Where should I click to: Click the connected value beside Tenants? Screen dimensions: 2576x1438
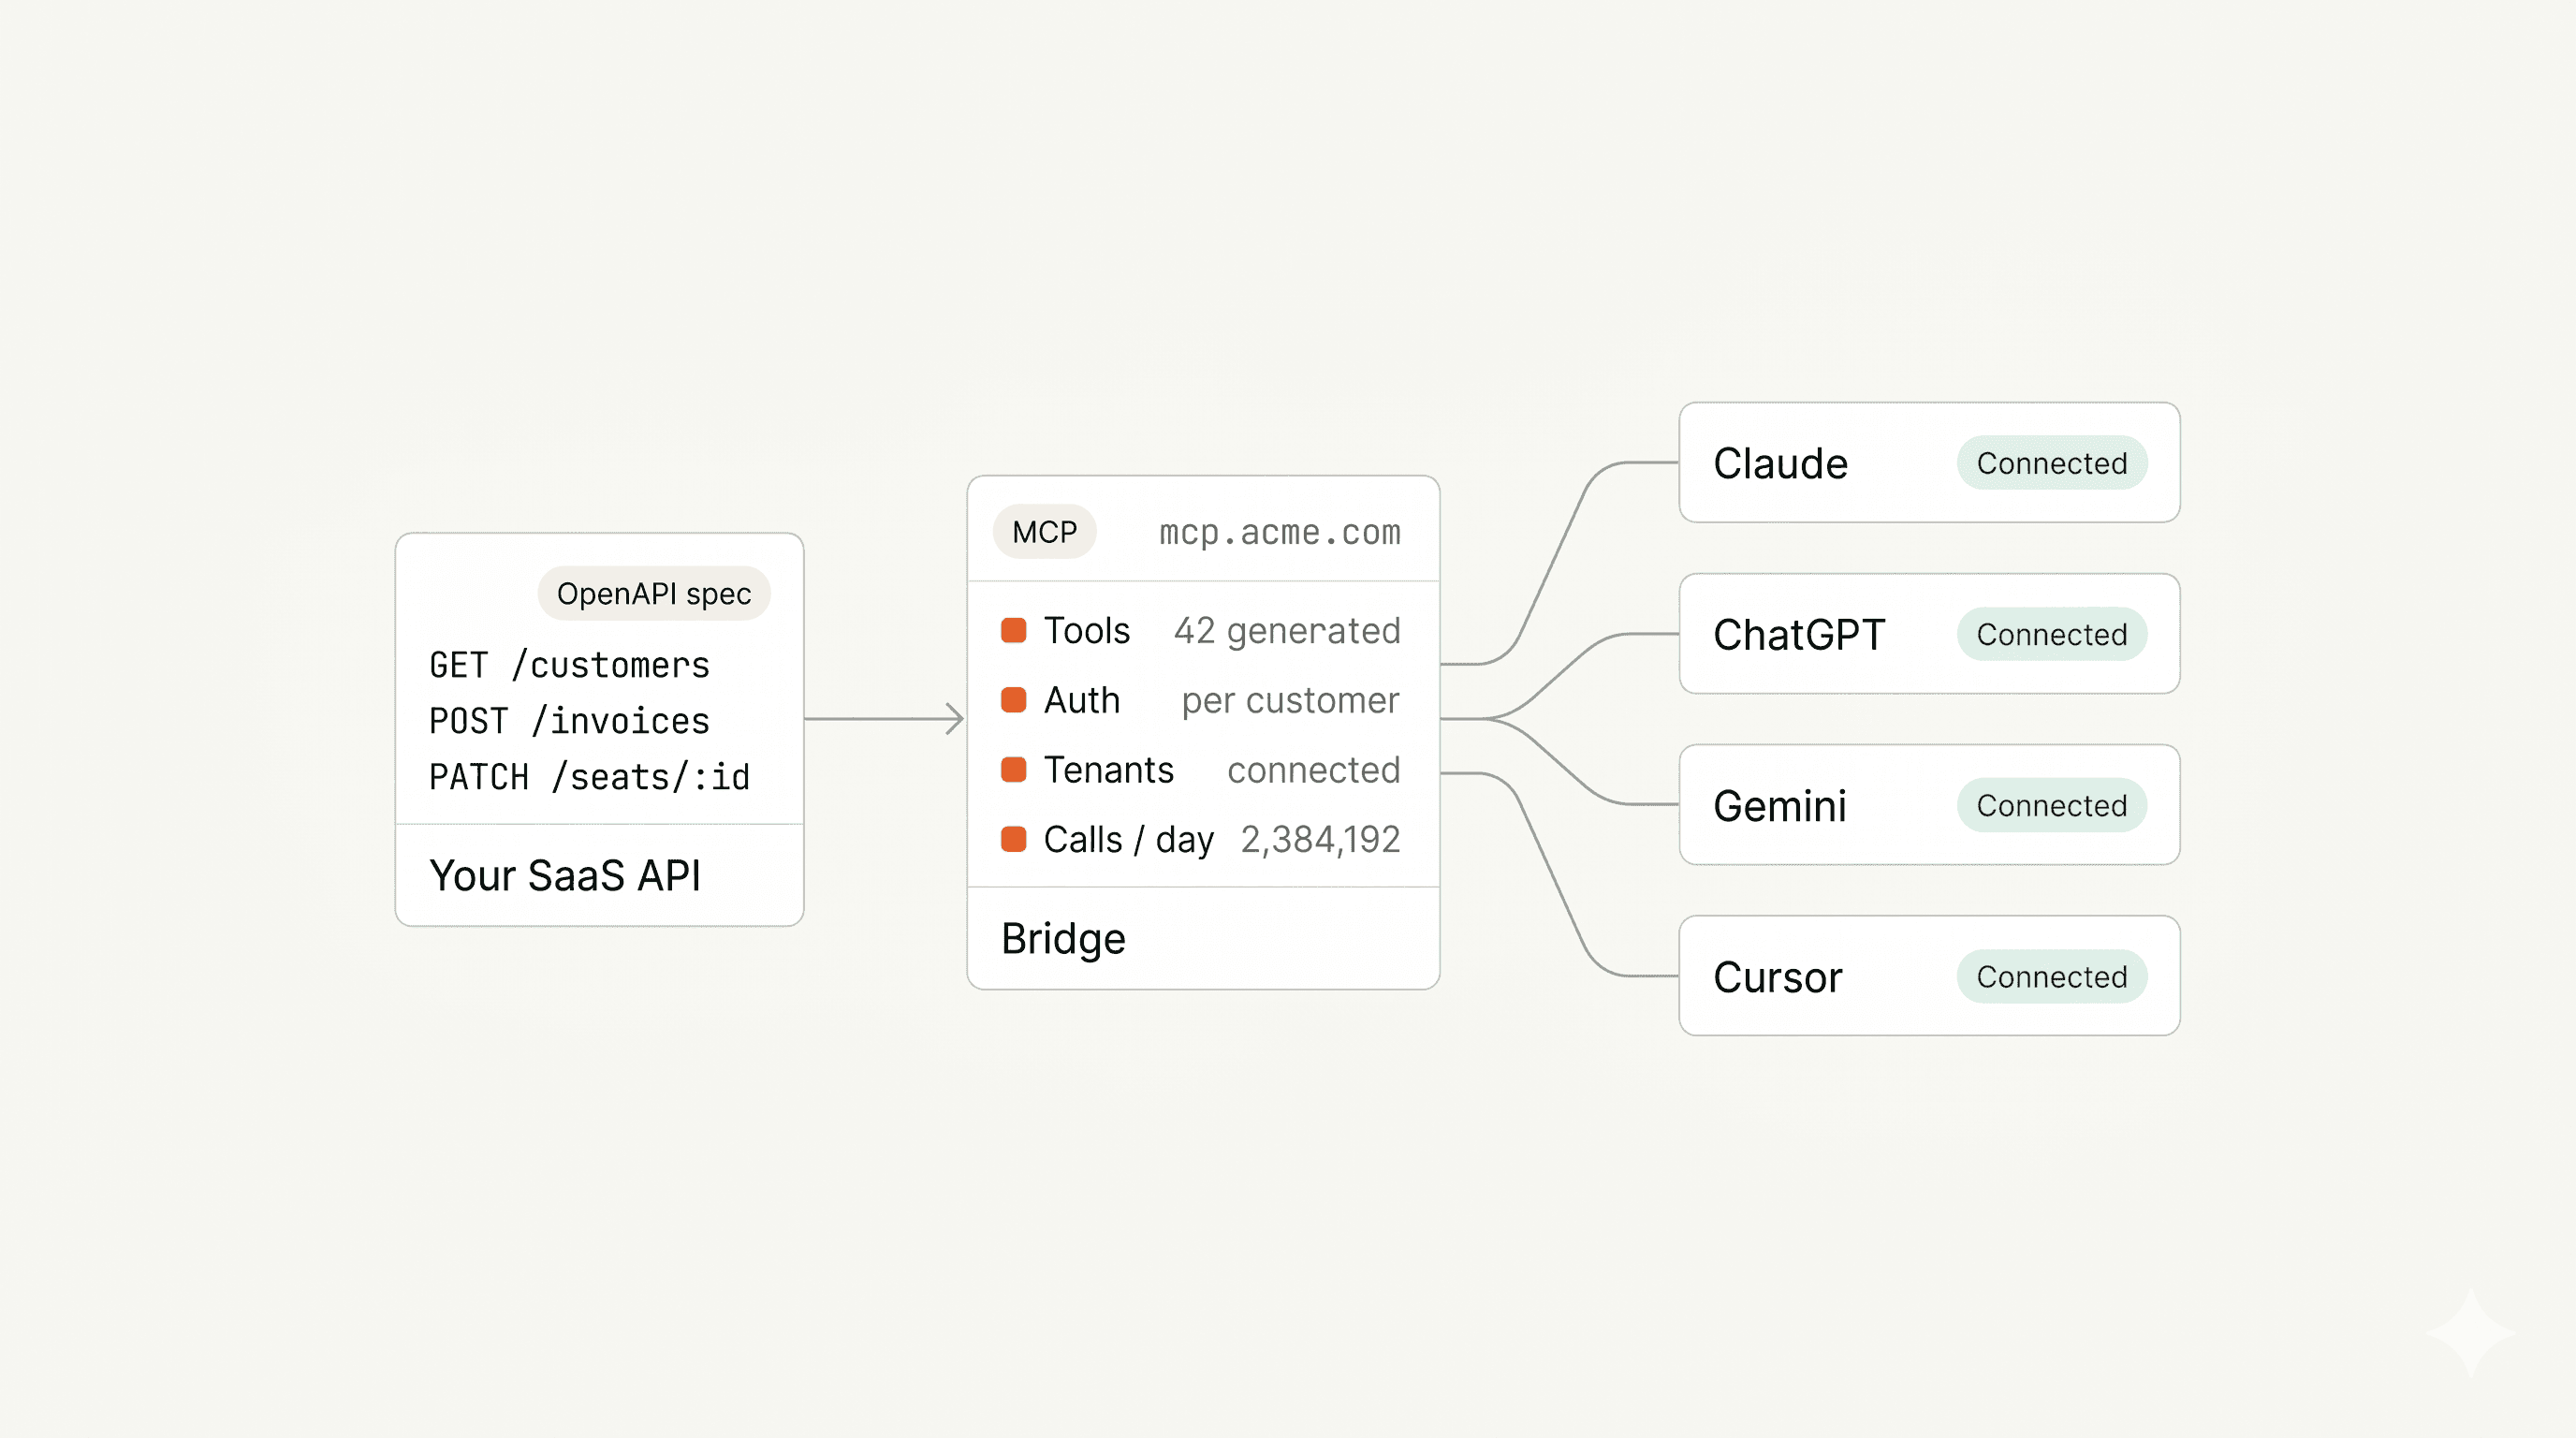(1314, 770)
